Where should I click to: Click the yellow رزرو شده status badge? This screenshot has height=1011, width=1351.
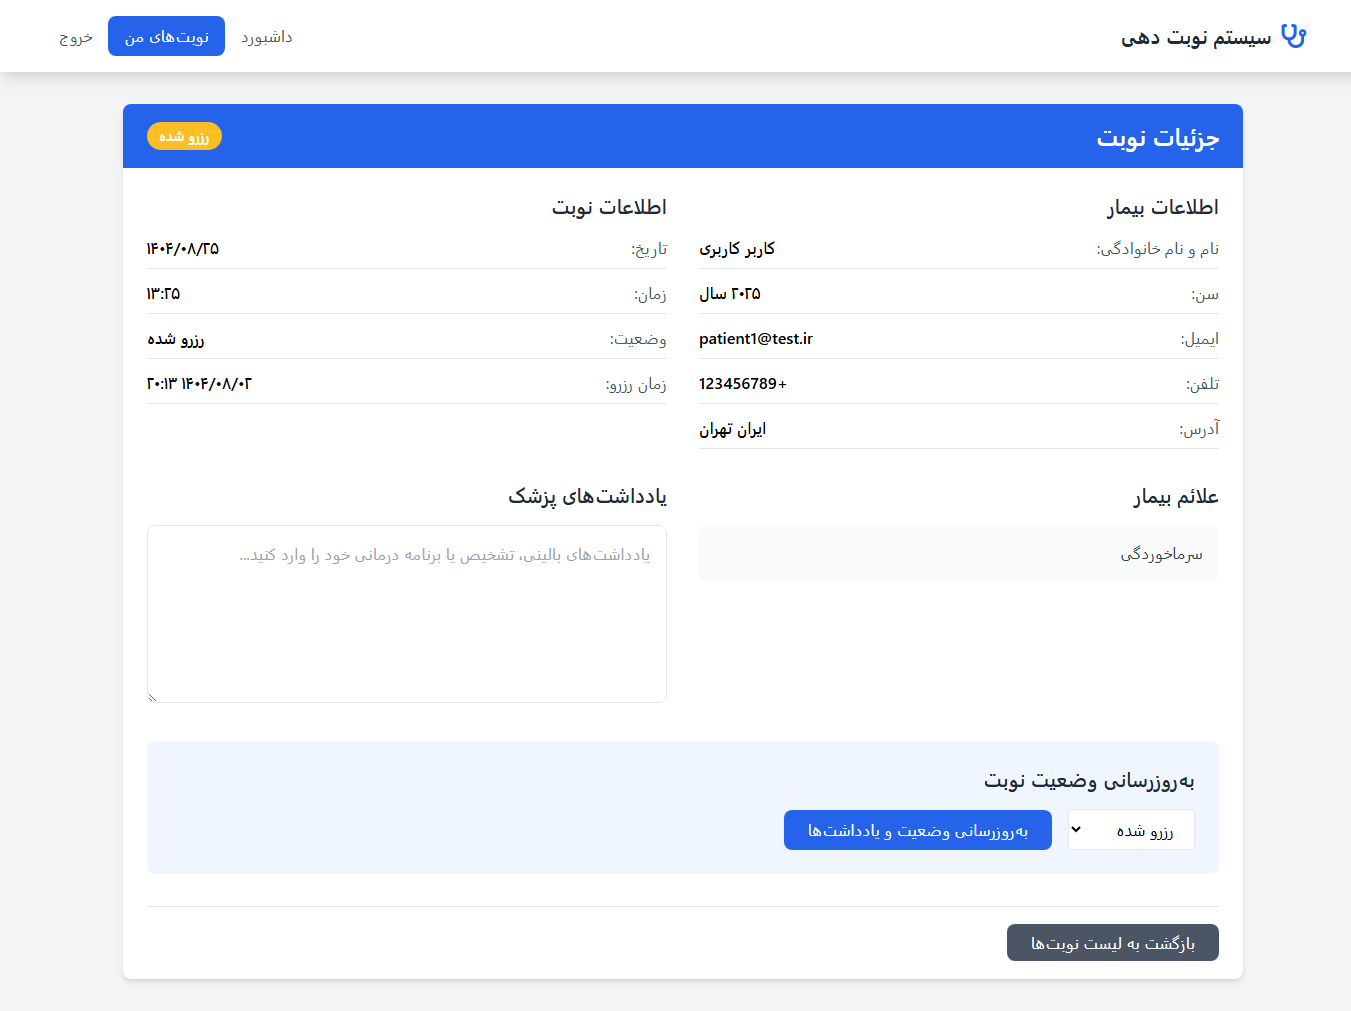pos(184,136)
